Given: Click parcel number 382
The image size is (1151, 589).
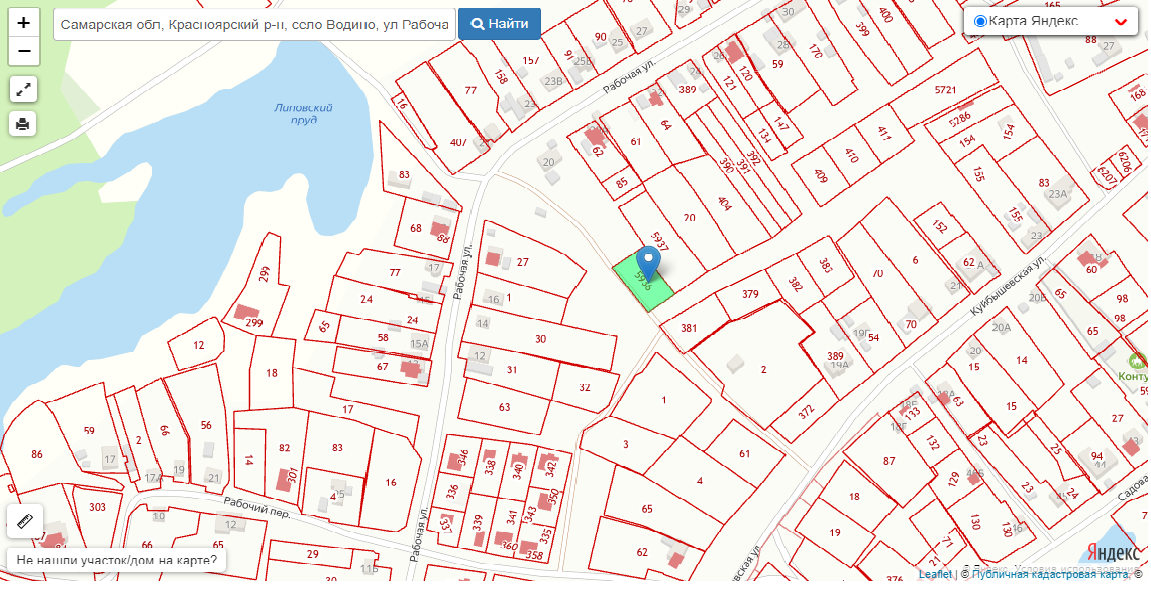Looking at the screenshot, I should tap(796, 285).
